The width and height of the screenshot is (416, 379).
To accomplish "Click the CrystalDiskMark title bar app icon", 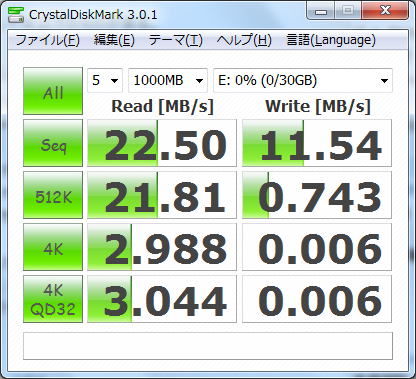I will tap(16, 15).
